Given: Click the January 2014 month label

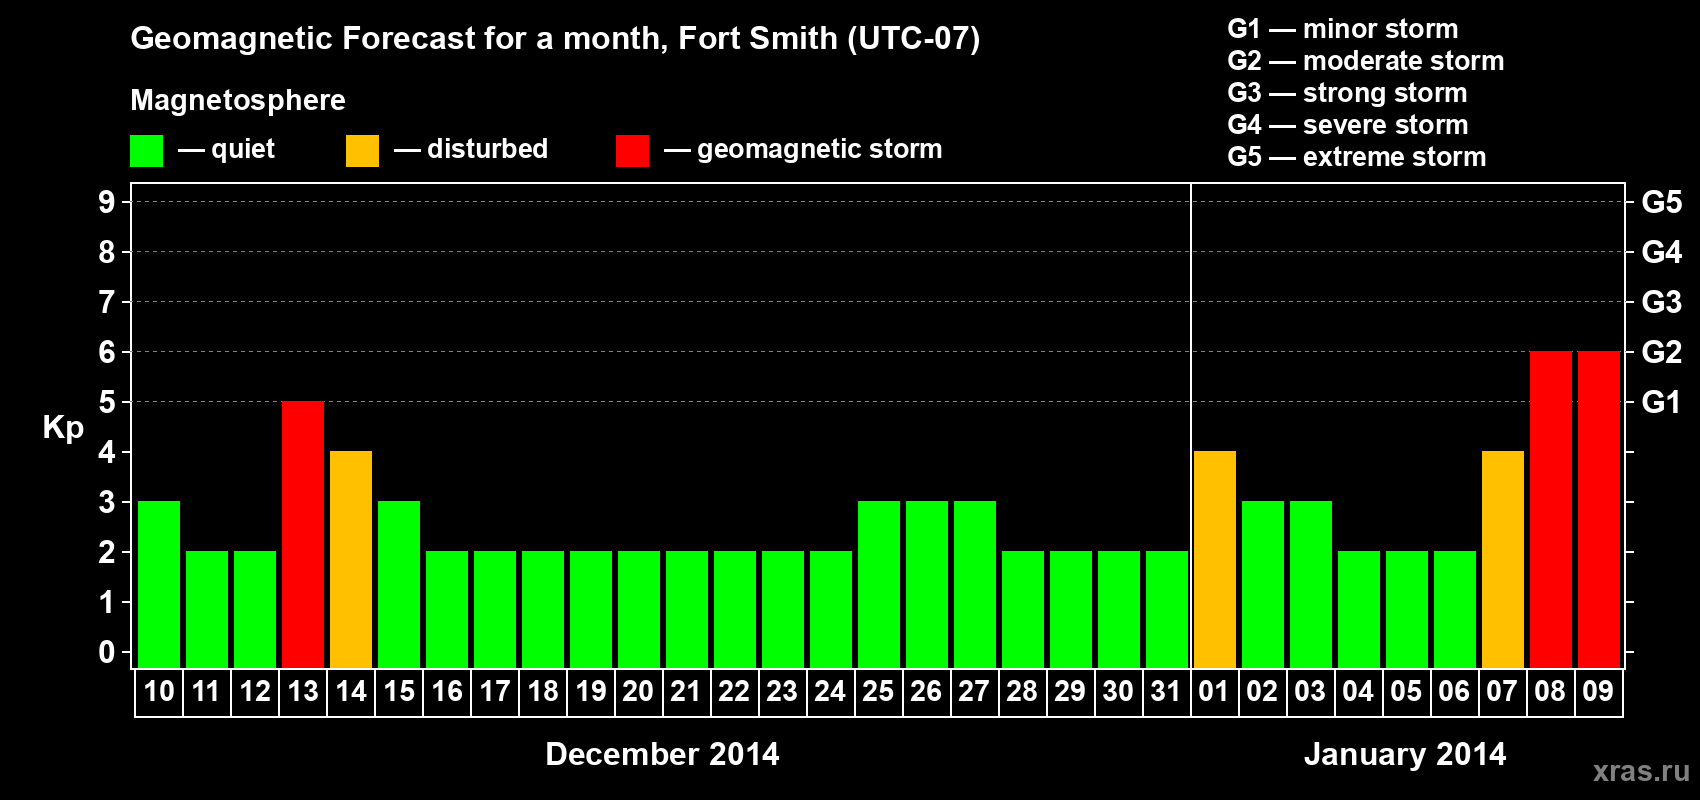Looking at the screenshot, I should (x=1405, y=754).
